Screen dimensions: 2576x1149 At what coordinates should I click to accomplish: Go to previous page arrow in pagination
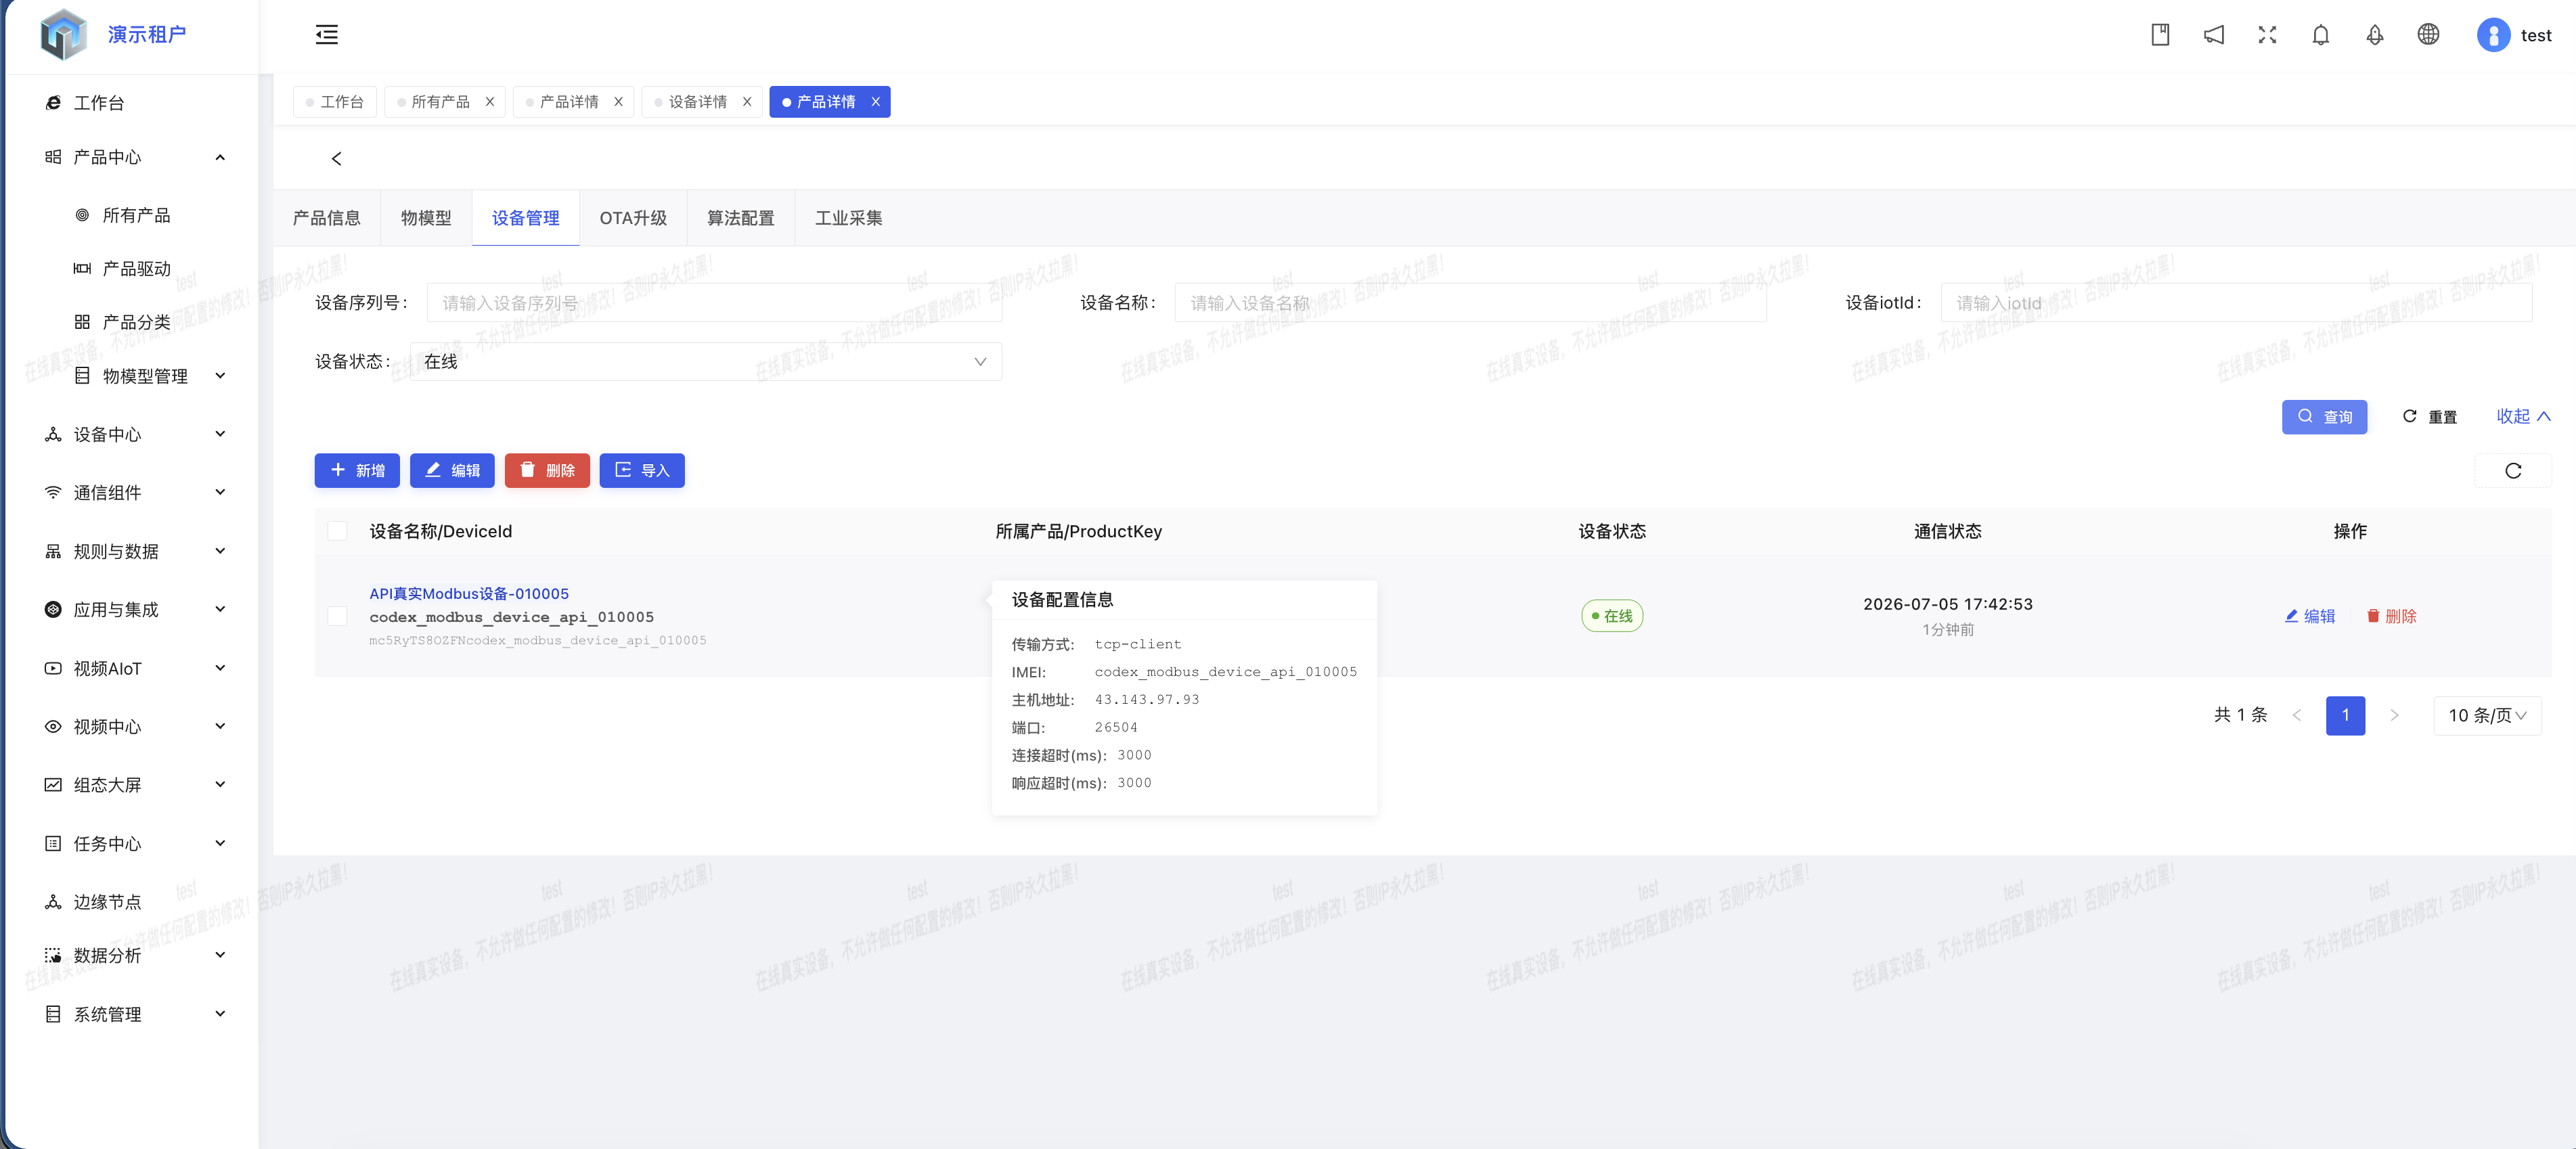click(2297, 715)
